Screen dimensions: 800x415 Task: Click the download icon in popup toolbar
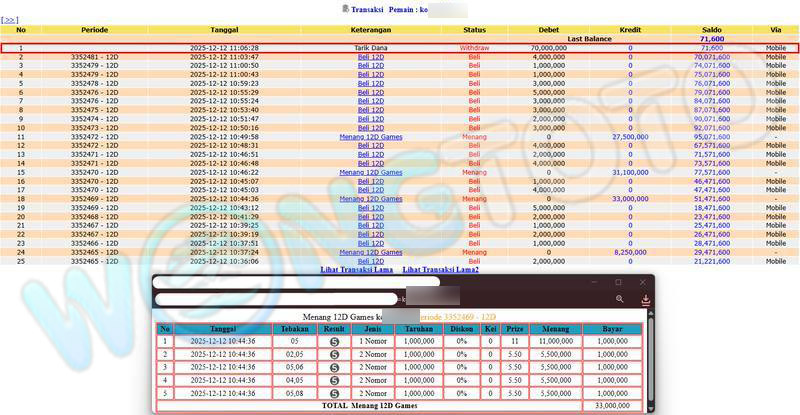pyautogui.click(x=645, y=299)
